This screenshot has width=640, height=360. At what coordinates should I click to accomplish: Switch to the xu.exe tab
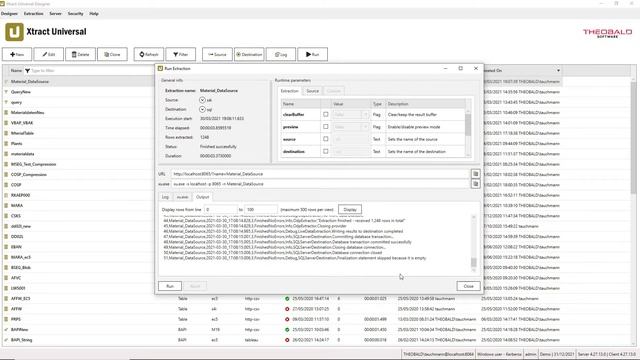click(182, 197)
